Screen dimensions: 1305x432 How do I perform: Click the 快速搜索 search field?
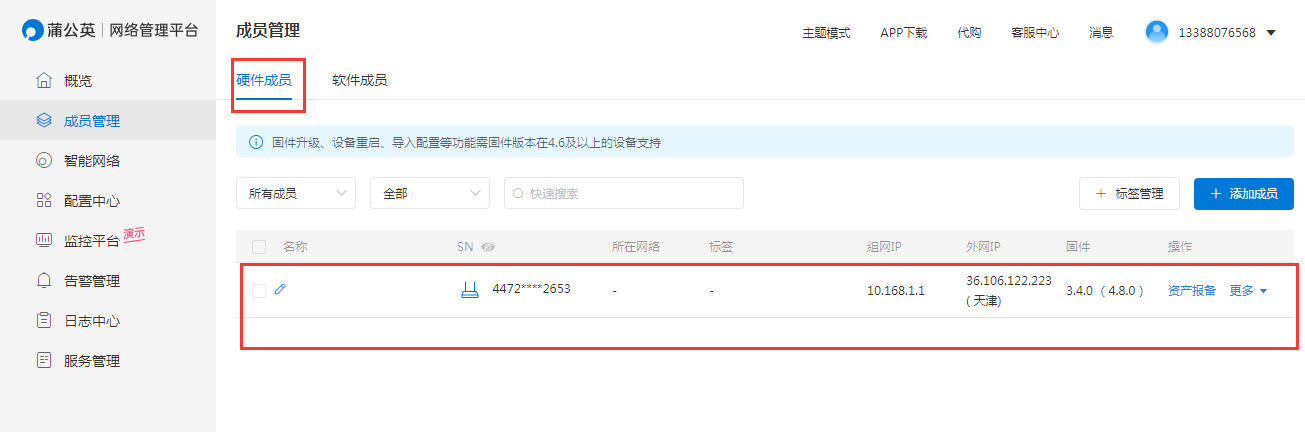(x=624, y=193)
